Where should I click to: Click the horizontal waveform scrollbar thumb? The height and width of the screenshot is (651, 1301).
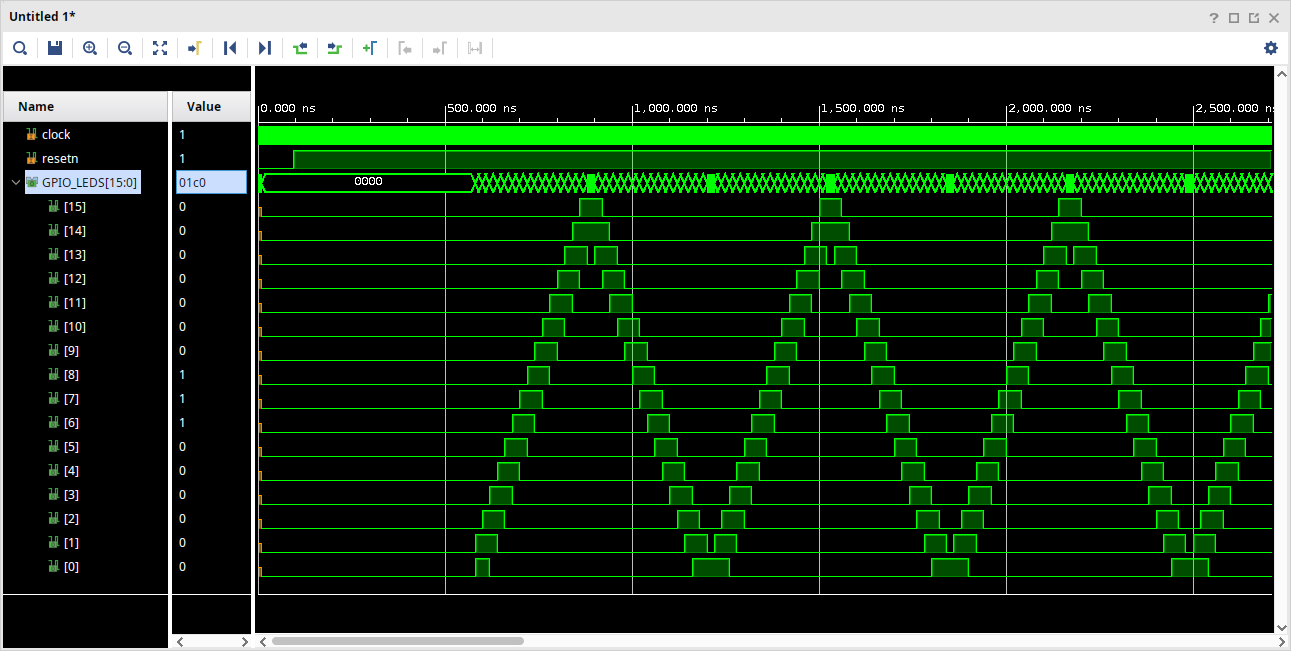[x=397, y=641]
